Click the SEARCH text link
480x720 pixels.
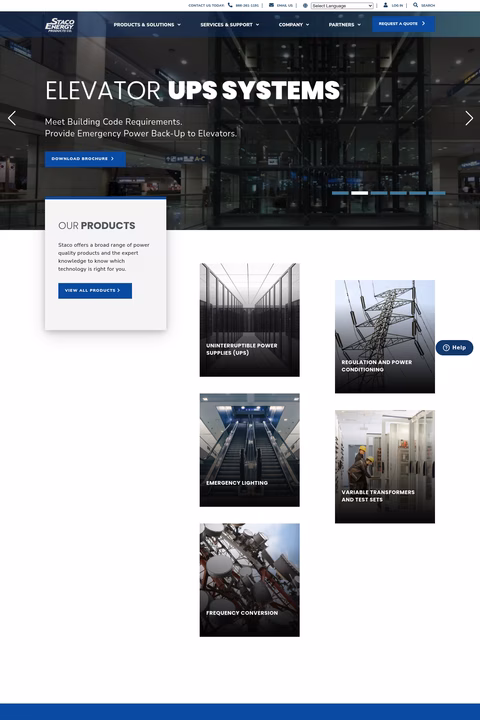coord(428,6)
